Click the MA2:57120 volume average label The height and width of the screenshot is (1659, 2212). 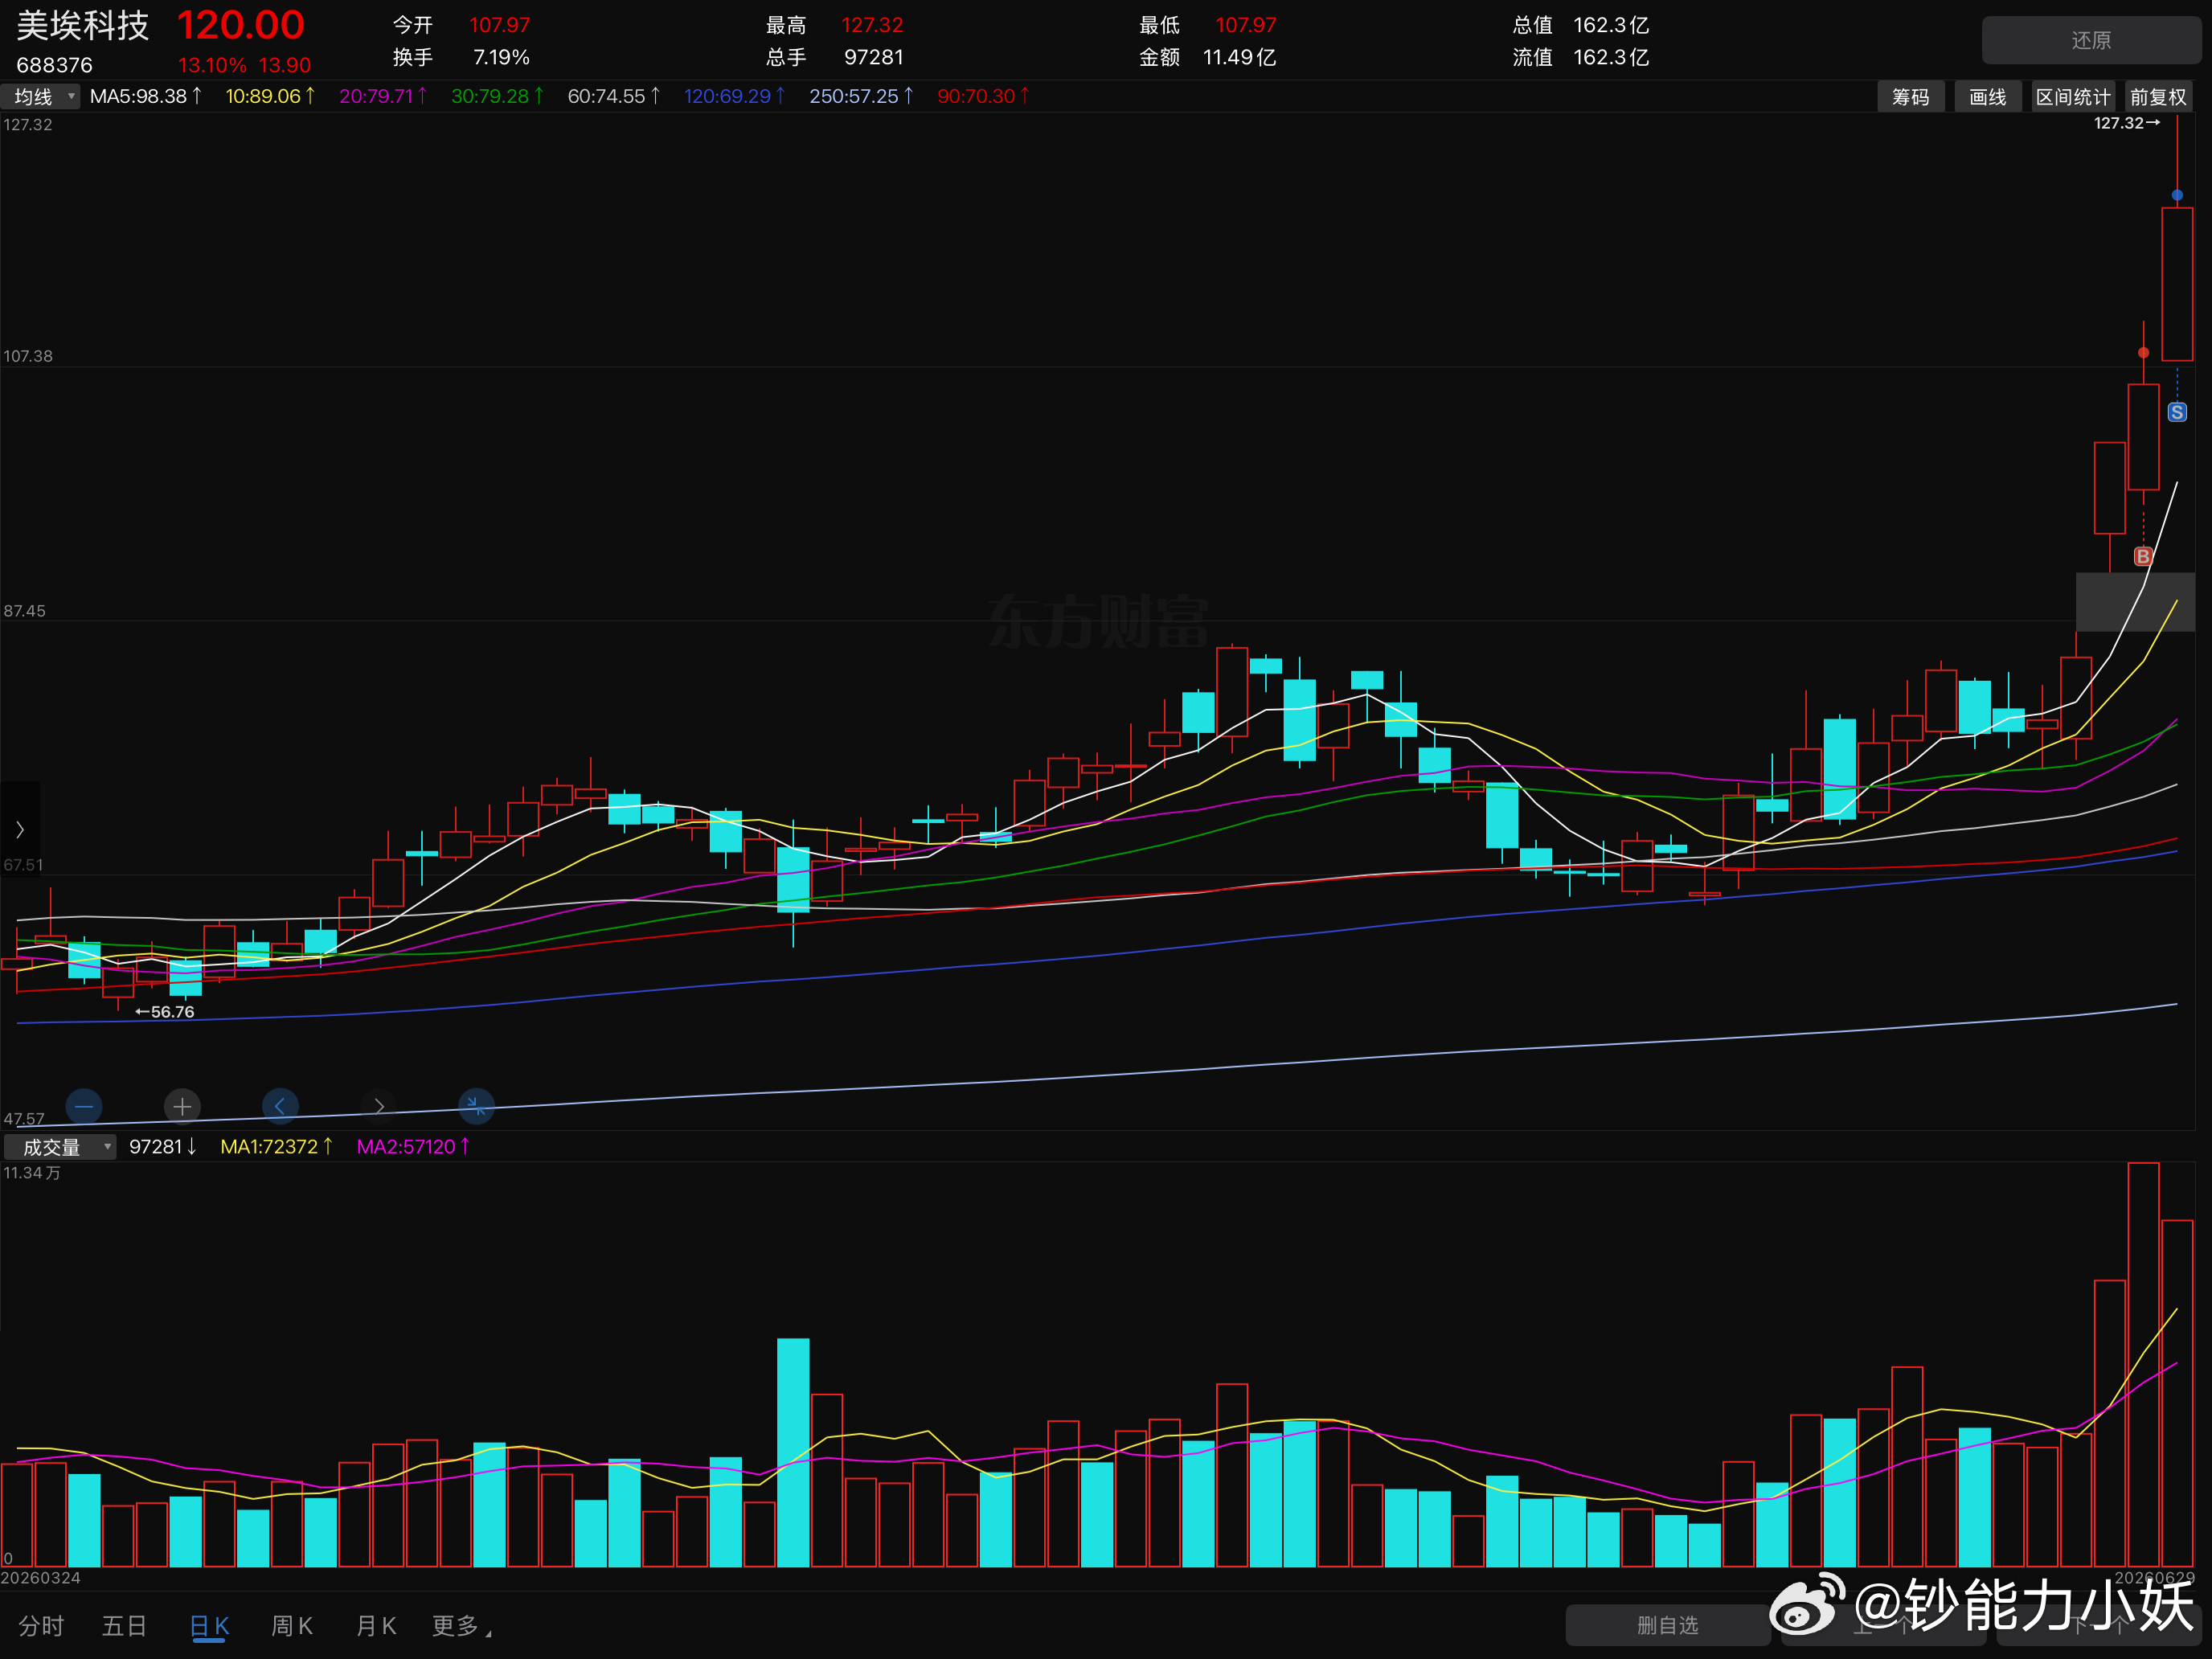(x=413, y=1147)
